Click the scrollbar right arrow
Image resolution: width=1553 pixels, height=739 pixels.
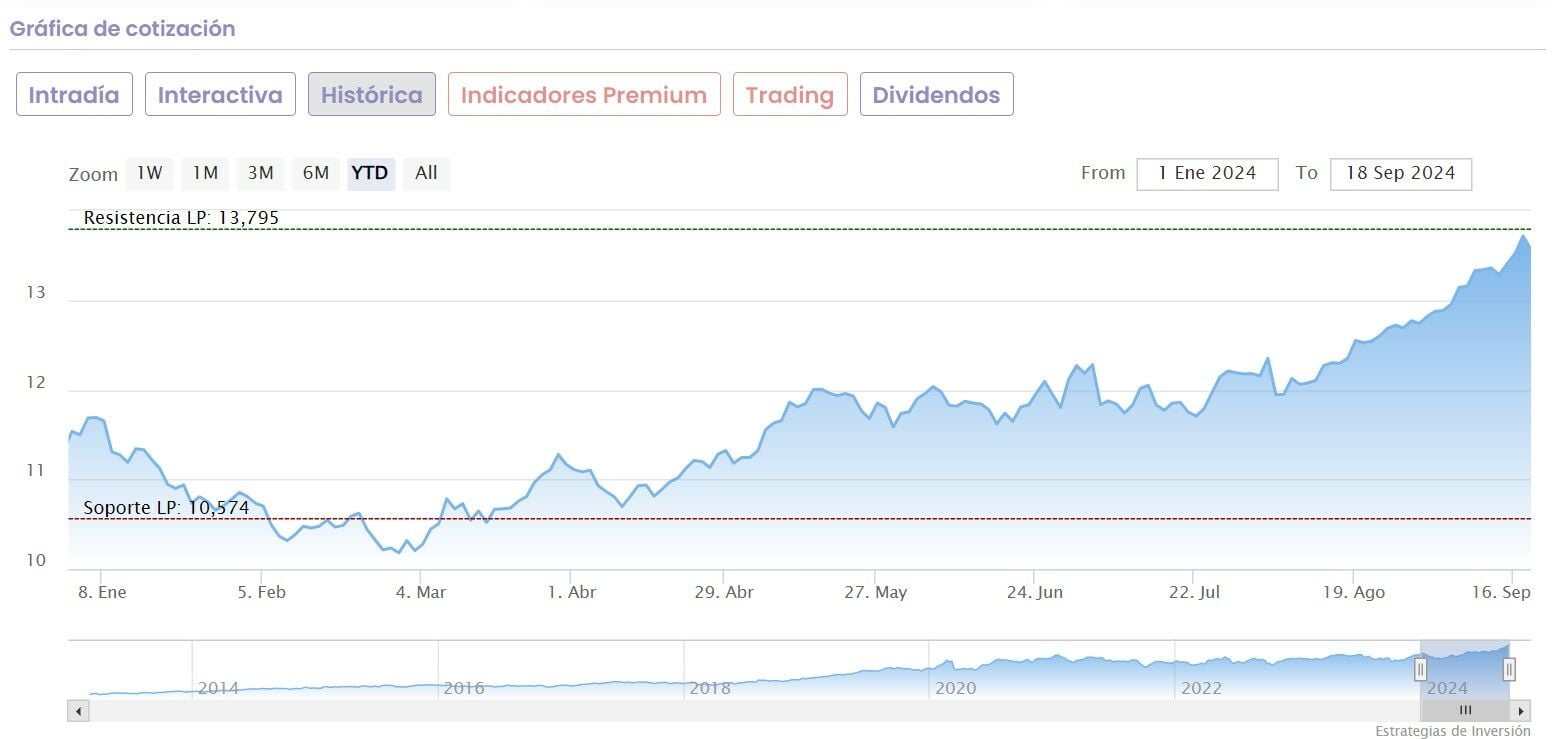(x=1520, y=711)
